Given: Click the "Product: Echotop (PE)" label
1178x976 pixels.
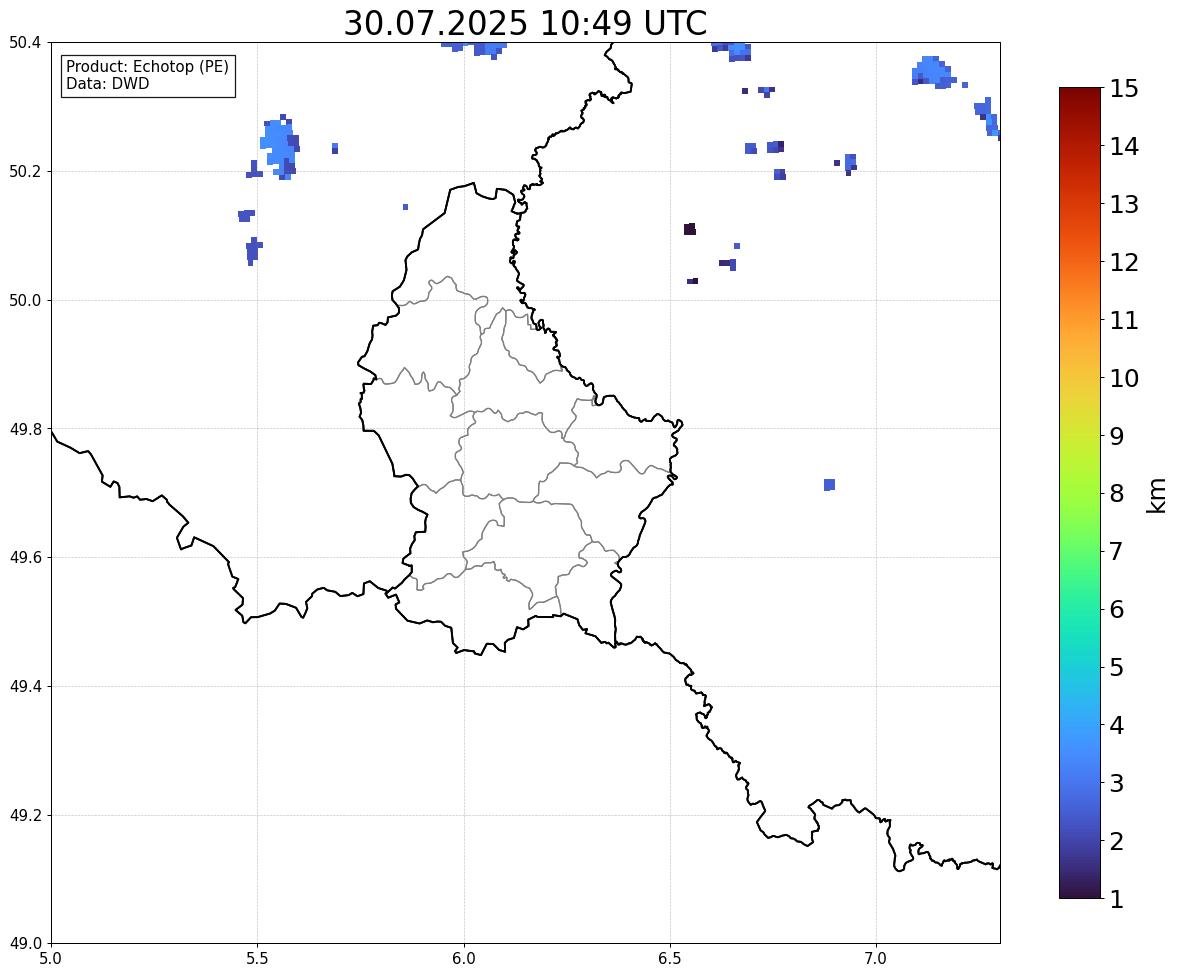Looking at the screenshot, I should click(x=147, y=66).
